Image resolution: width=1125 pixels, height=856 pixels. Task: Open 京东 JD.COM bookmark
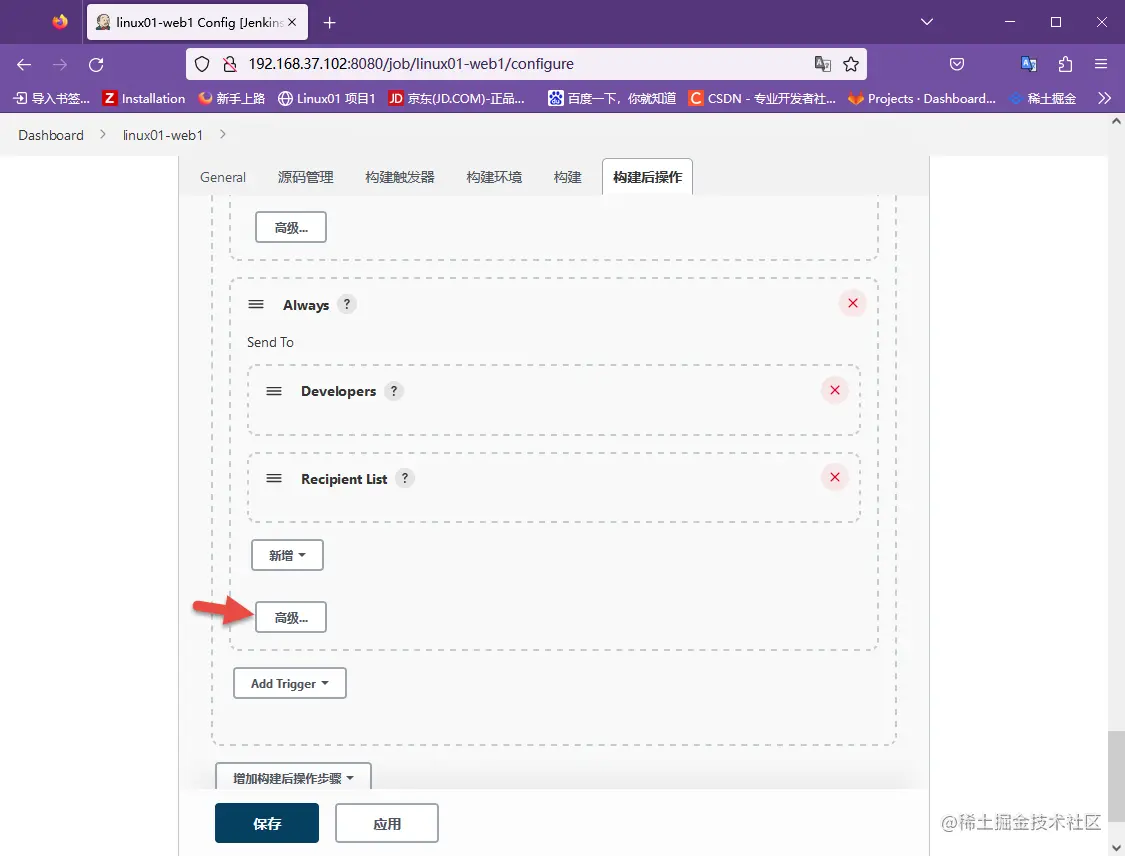(x=457, y=98)
